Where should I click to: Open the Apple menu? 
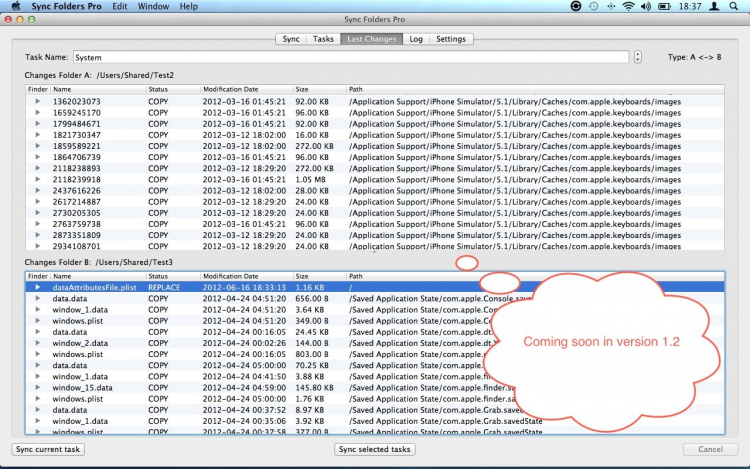[x=16, y=6]
